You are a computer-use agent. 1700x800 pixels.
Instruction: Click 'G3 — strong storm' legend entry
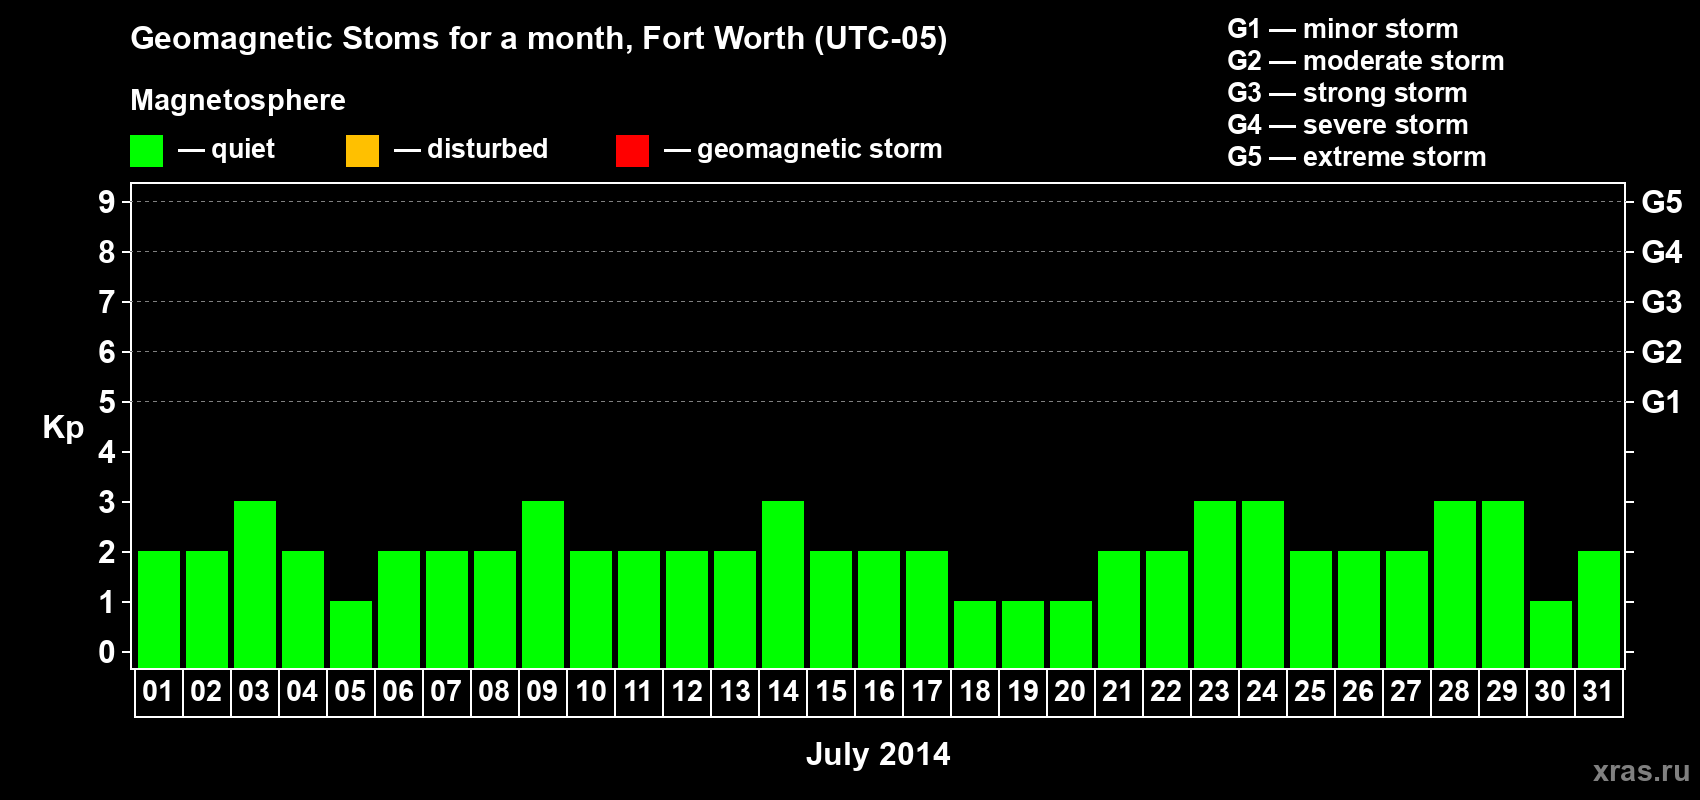1347,93
